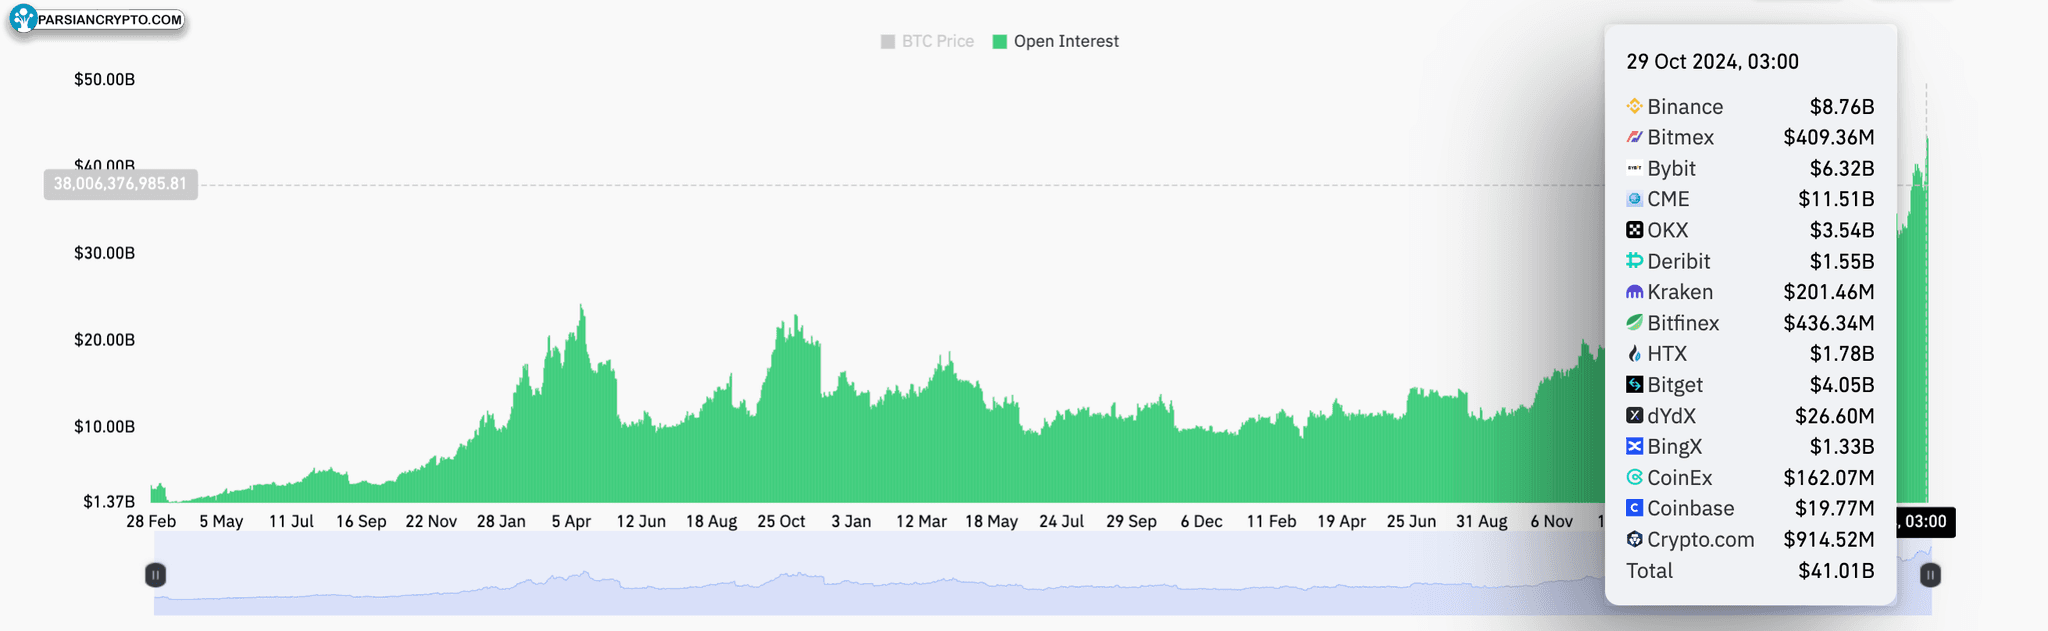The height and width of the screenshot is (631, 2048).
Task: Click the 38,006,376,985.81 axis value label
Action: click(120, 184)
